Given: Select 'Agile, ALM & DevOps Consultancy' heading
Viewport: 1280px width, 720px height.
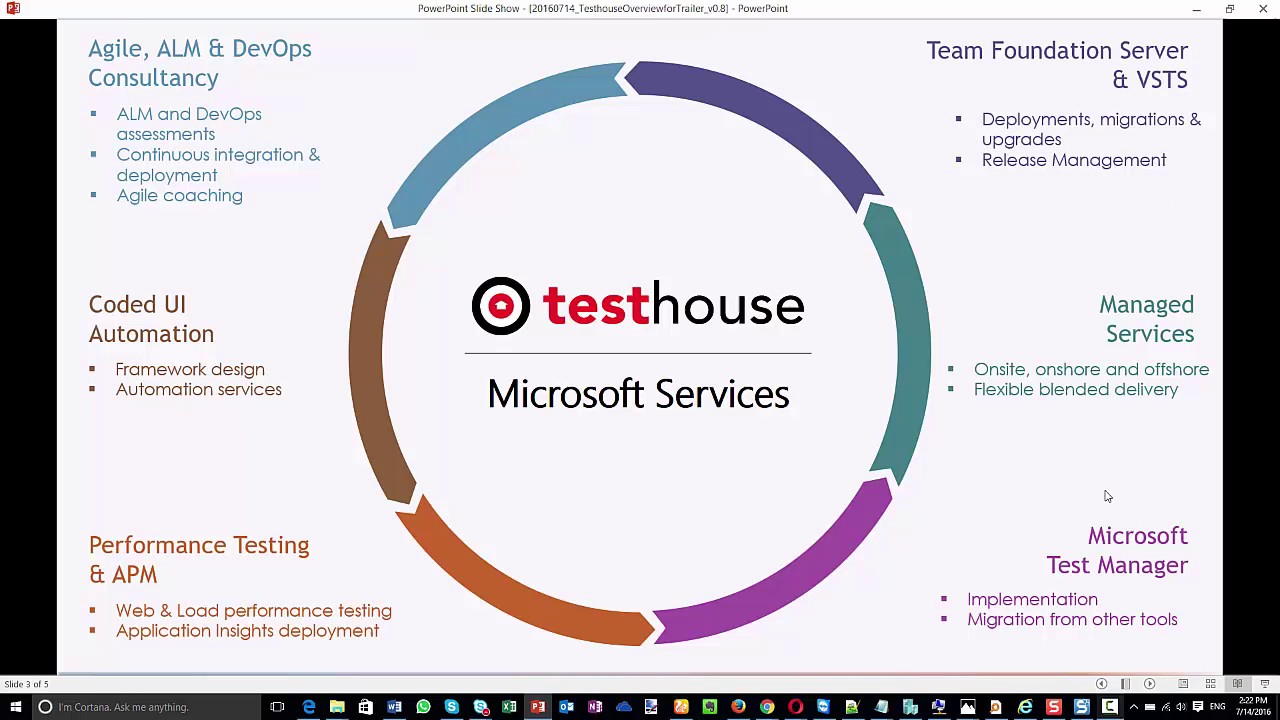Looking at the screenshot, I should [x=200, y=63].
